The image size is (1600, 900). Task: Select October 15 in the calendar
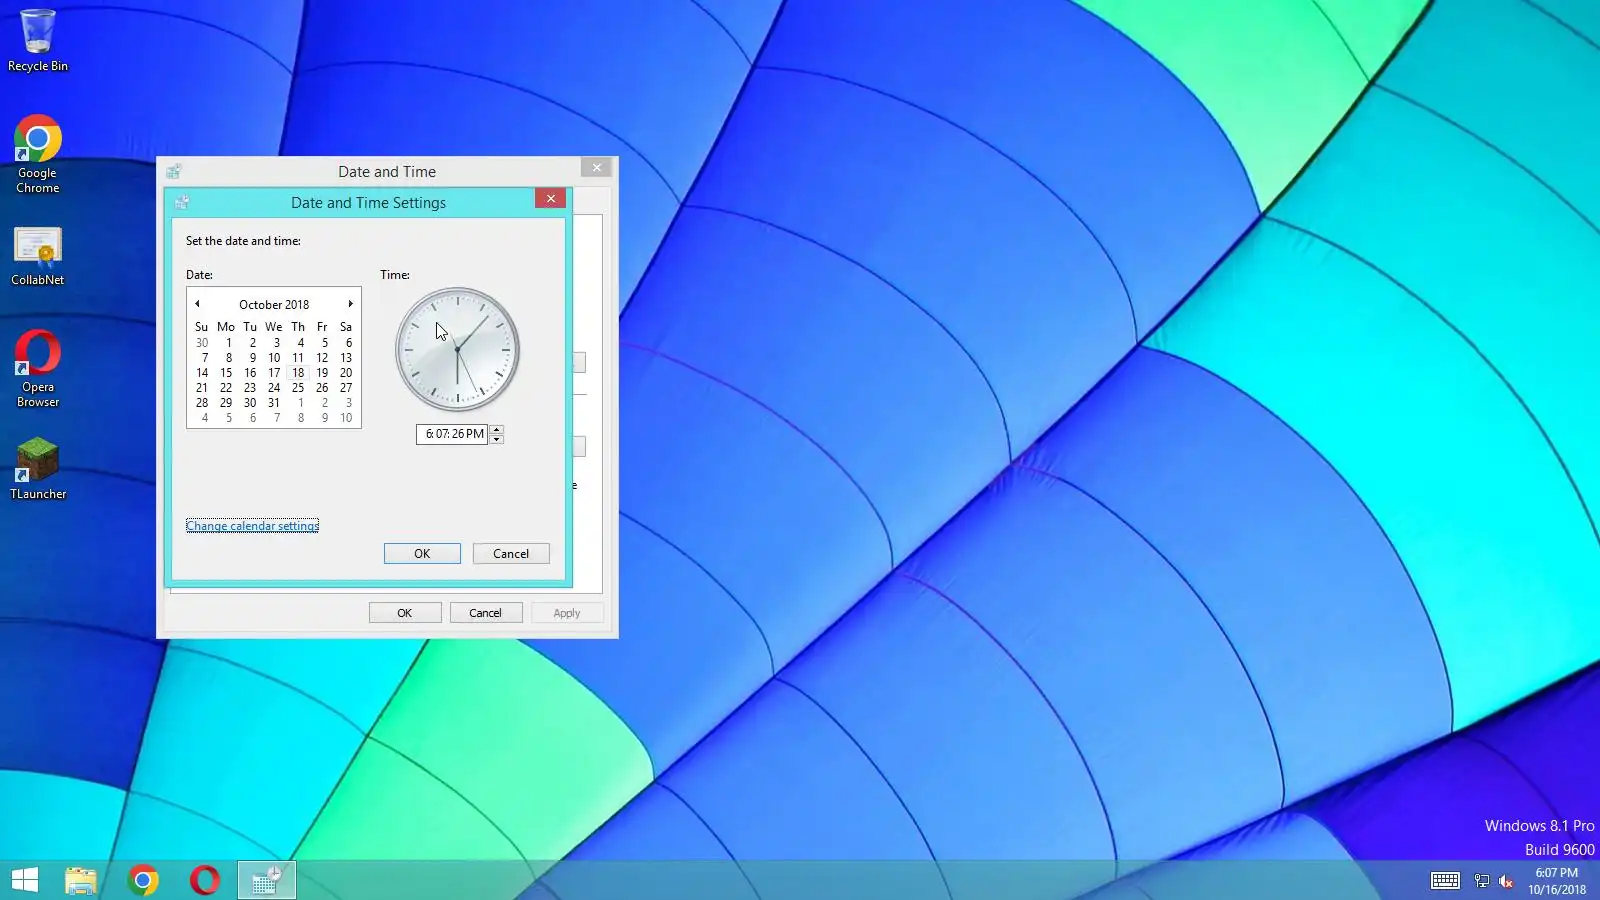coord(226,373)
